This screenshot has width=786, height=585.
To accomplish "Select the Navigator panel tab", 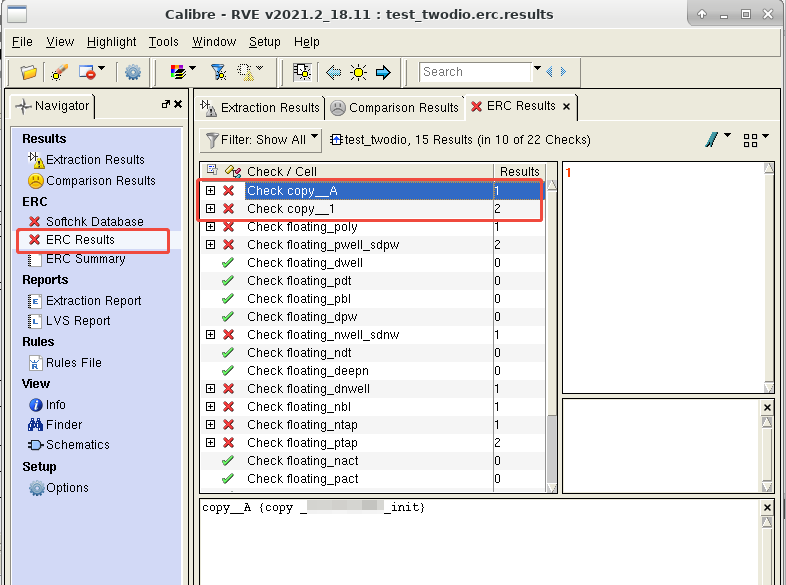I will click(52, 106).
